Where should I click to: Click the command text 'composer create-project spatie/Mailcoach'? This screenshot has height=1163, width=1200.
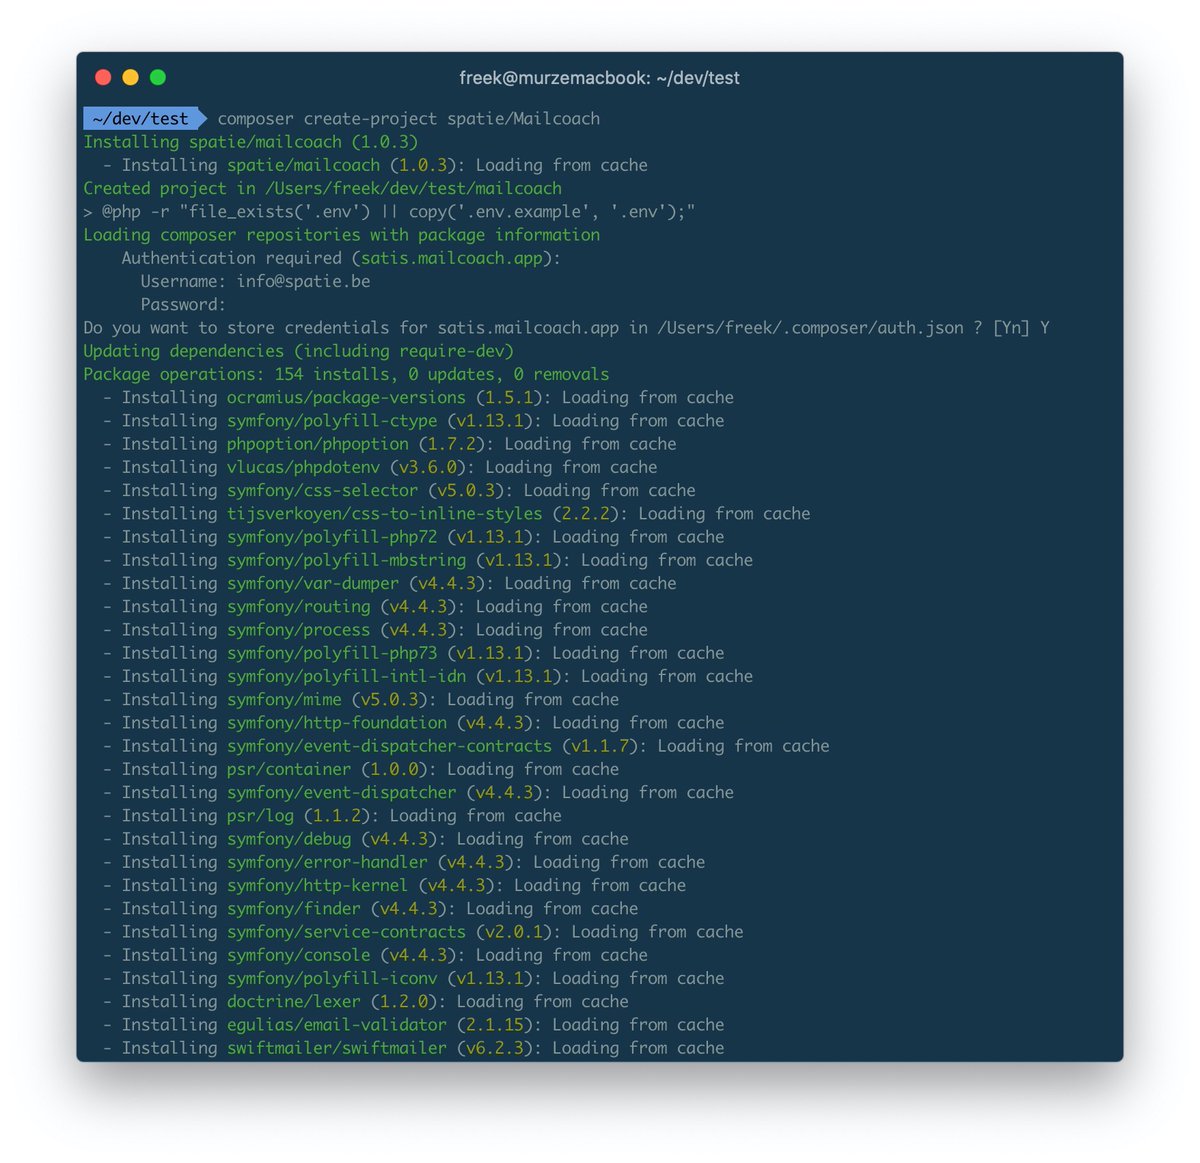[408, 118]
